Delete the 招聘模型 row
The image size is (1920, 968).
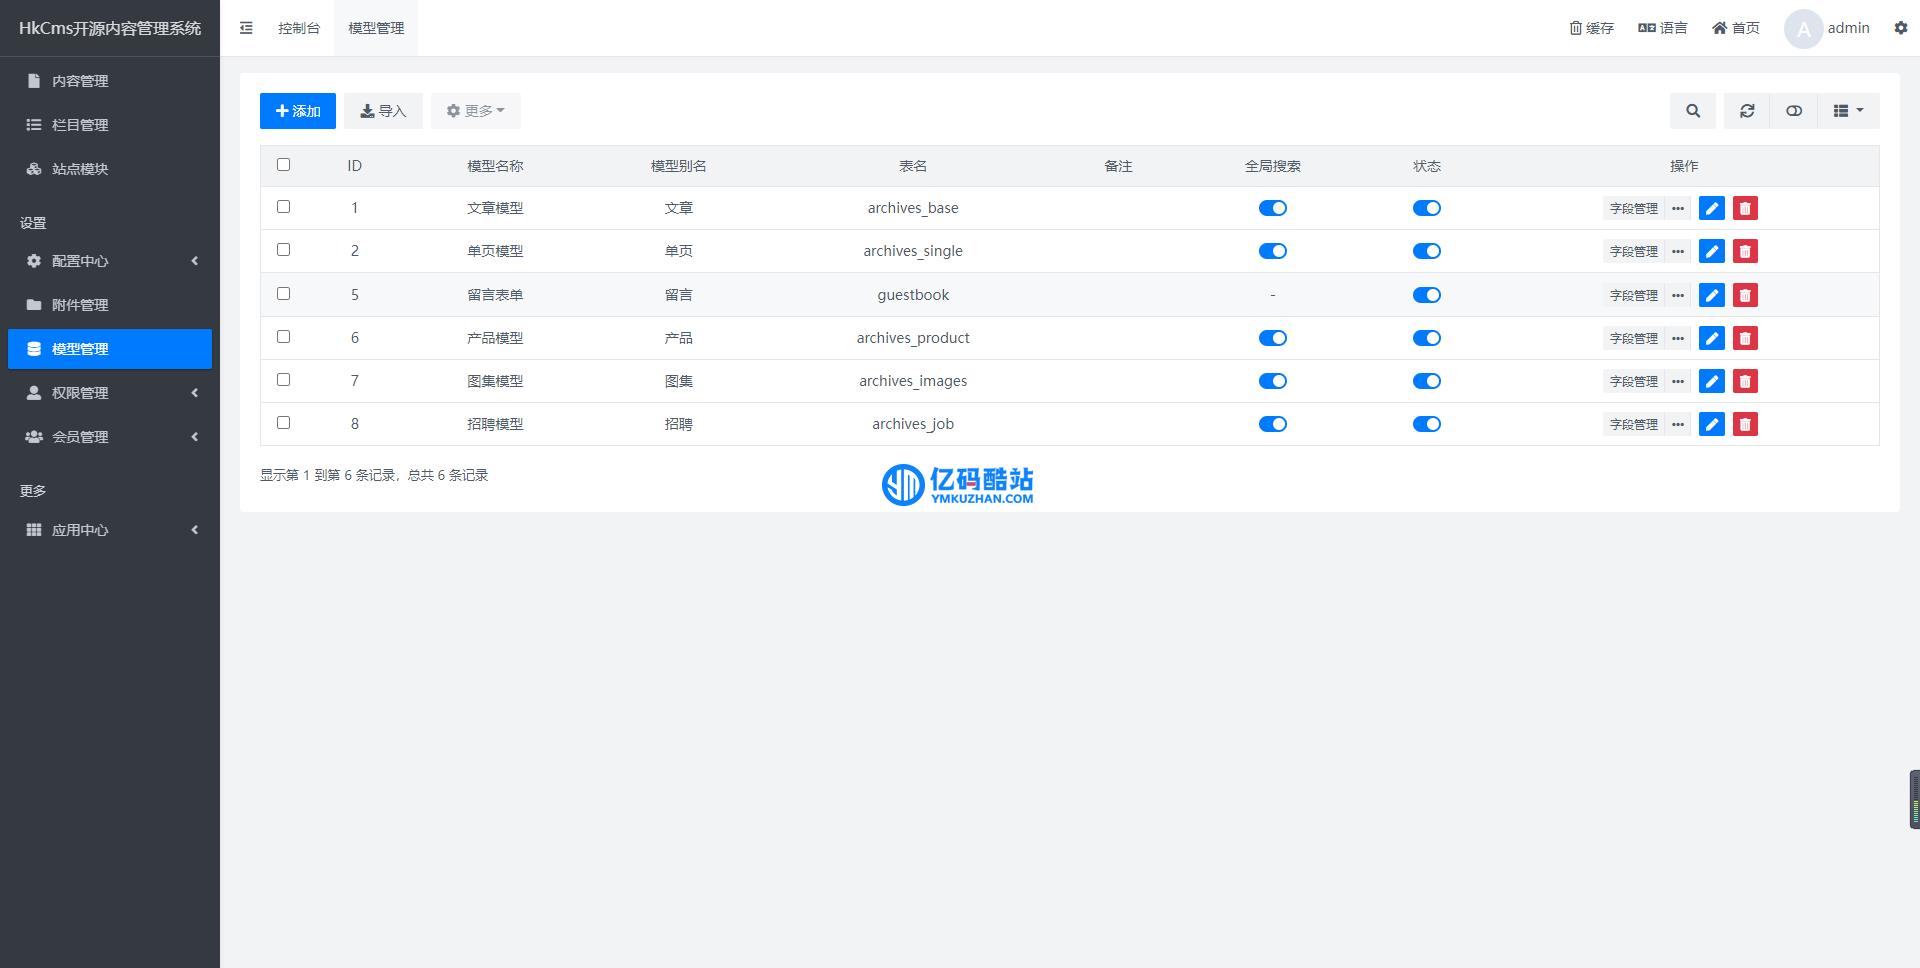(1745, 424)
